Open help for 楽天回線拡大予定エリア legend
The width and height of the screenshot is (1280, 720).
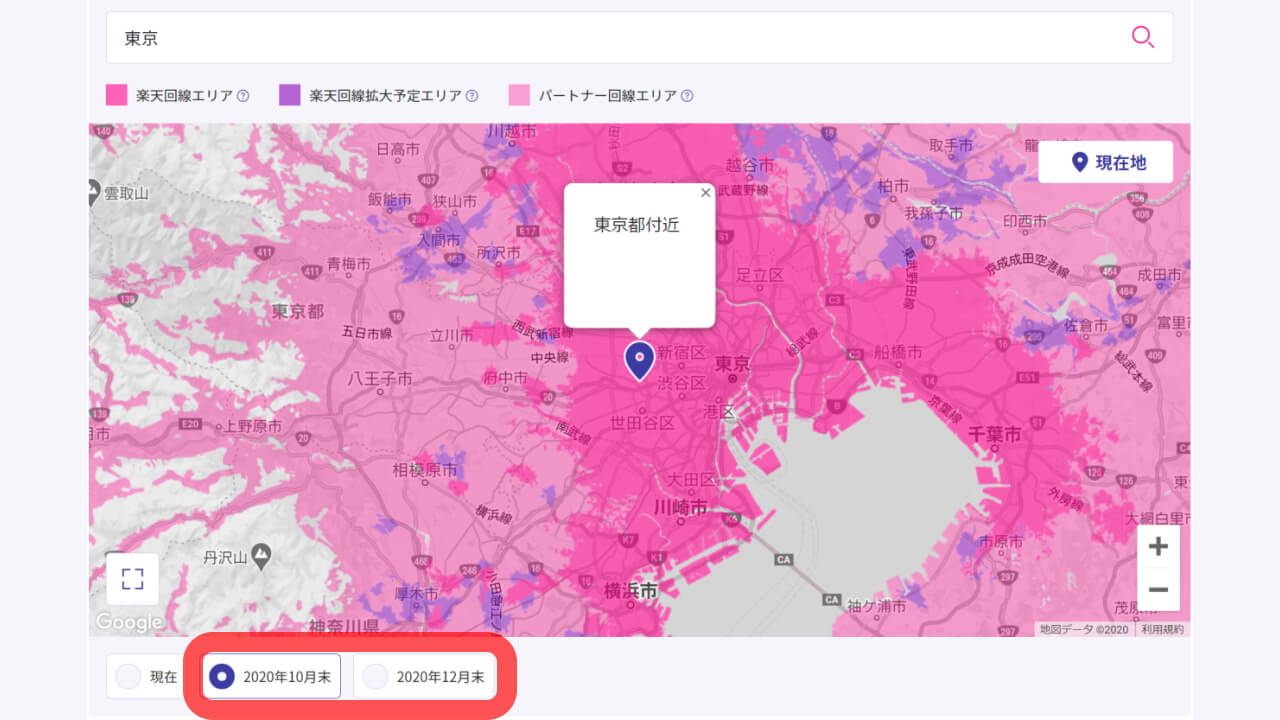pyautogui.click(x=472, y=96)
